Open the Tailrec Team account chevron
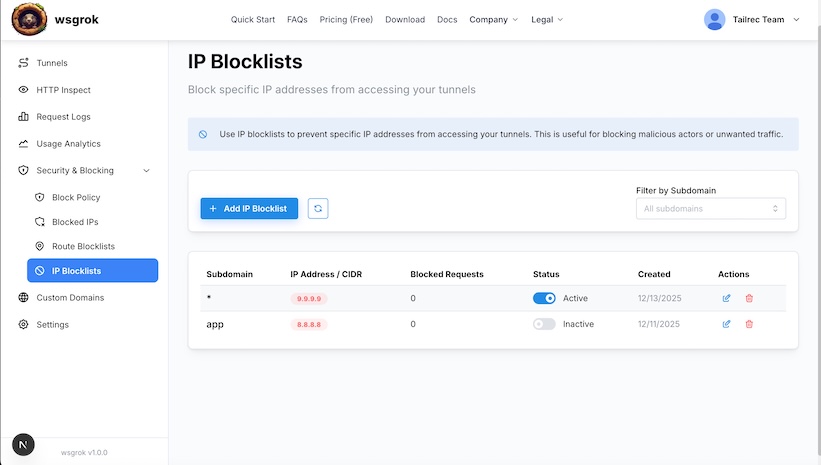The width and height of the screenshot is (821, 465). (x=796, y=19)
